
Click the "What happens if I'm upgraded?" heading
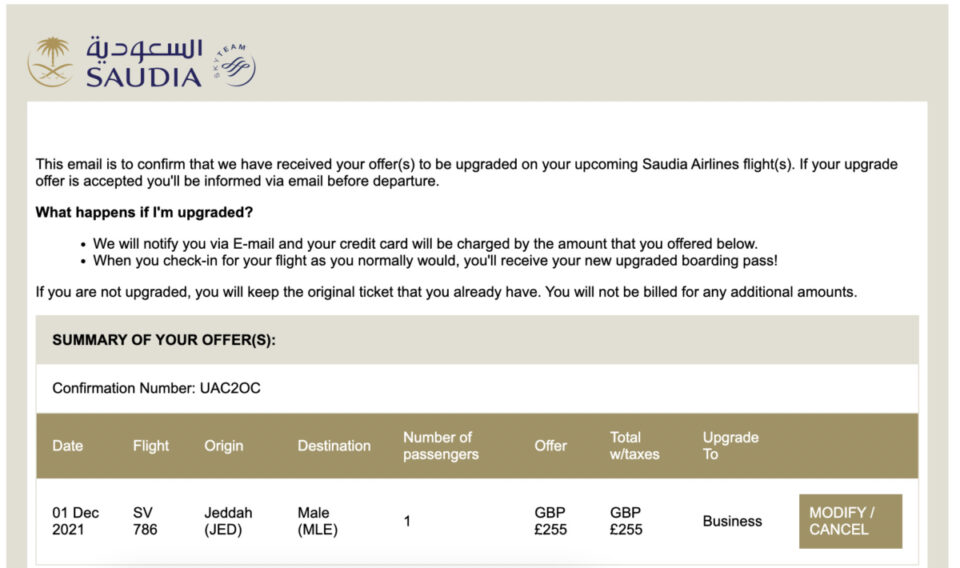pyautogui.click(x=144, y=212)
